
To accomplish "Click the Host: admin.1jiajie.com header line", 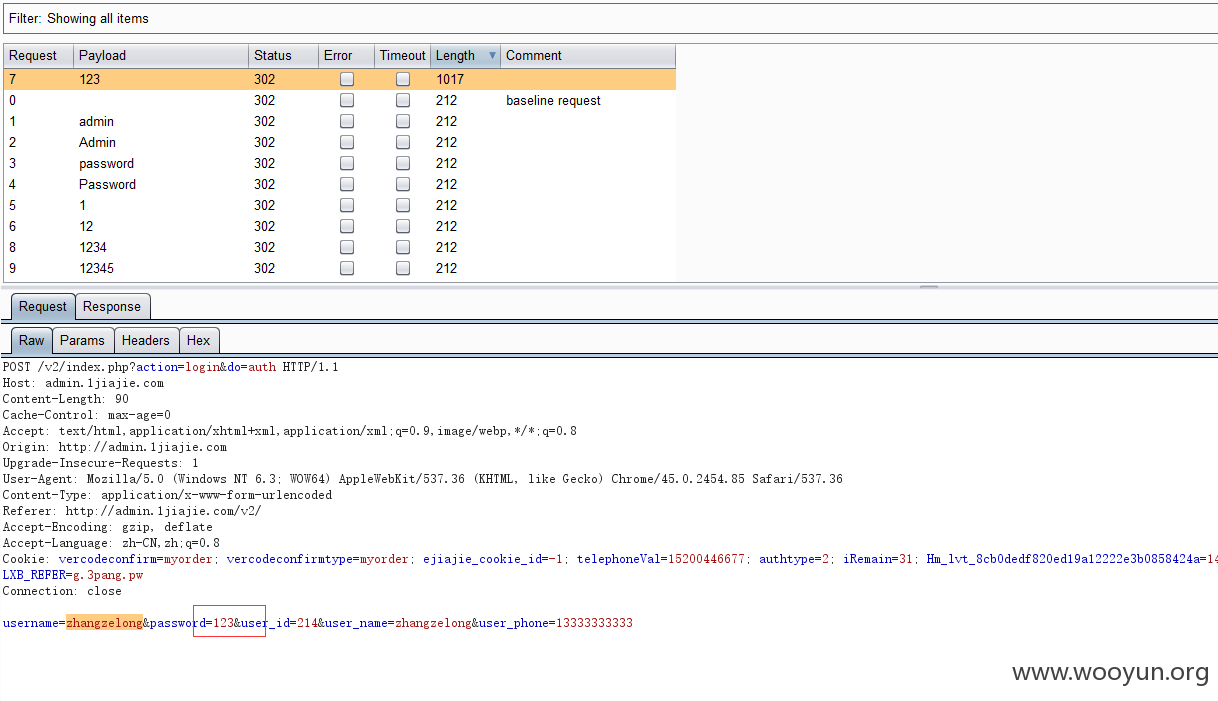I will tap(83, 383).
